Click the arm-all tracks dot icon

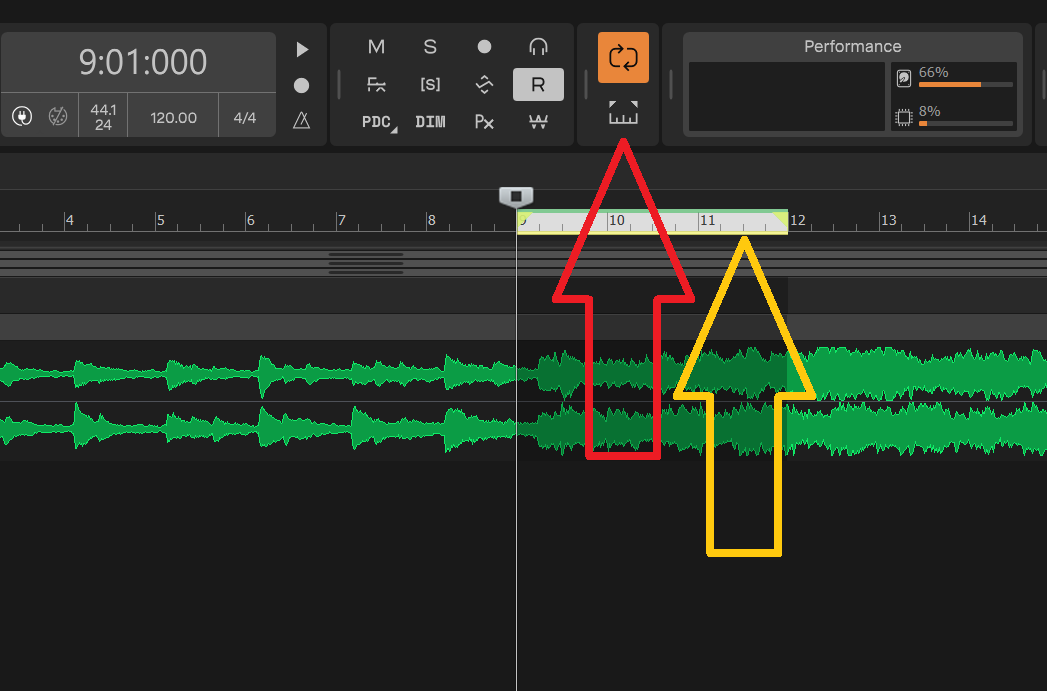pyautogui.click(x=484, y=47)
